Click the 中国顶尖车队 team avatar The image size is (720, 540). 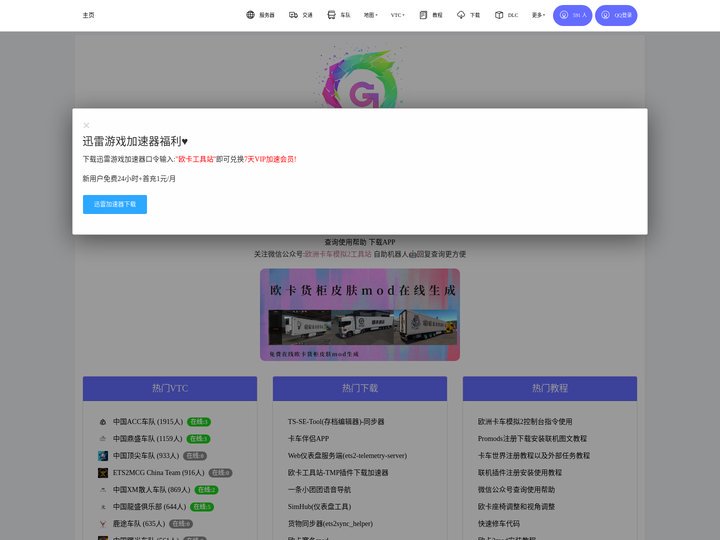[x=103, y=456]
